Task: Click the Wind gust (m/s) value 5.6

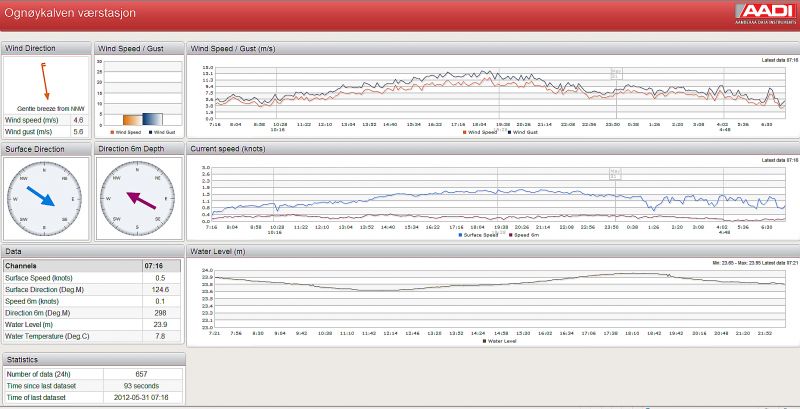Action: 79,132
